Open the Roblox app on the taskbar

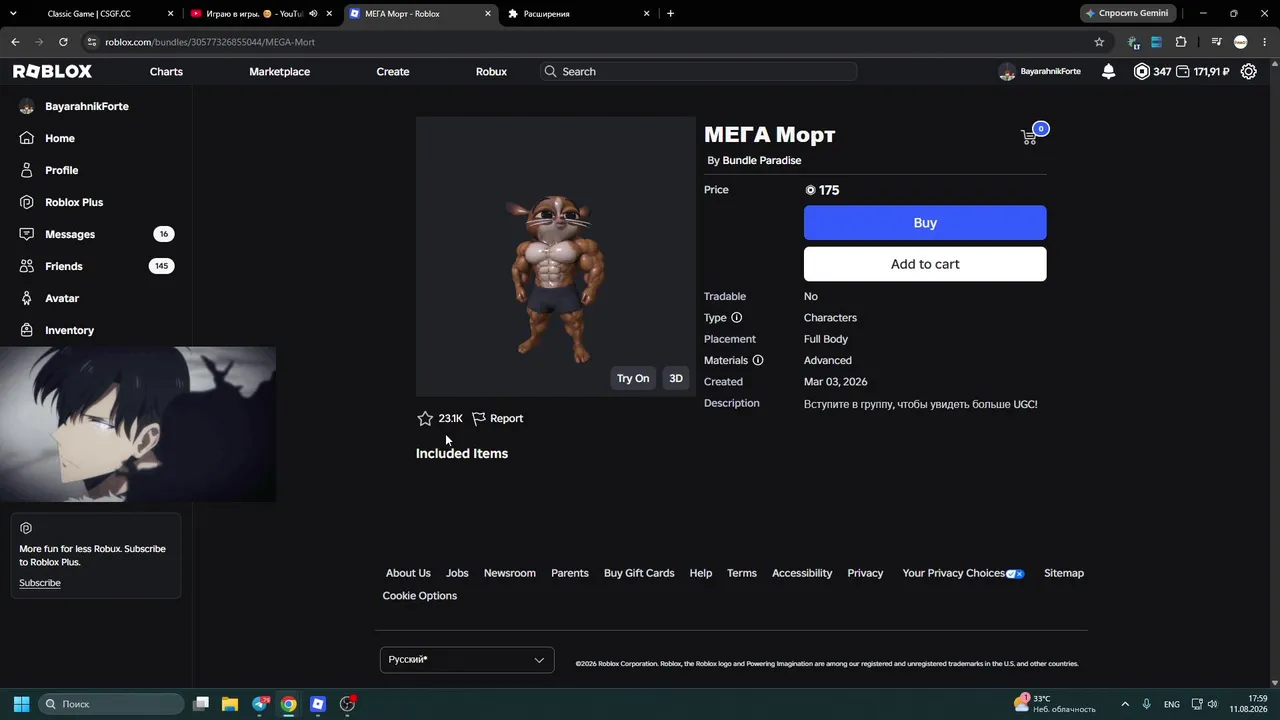click(318, 704)
